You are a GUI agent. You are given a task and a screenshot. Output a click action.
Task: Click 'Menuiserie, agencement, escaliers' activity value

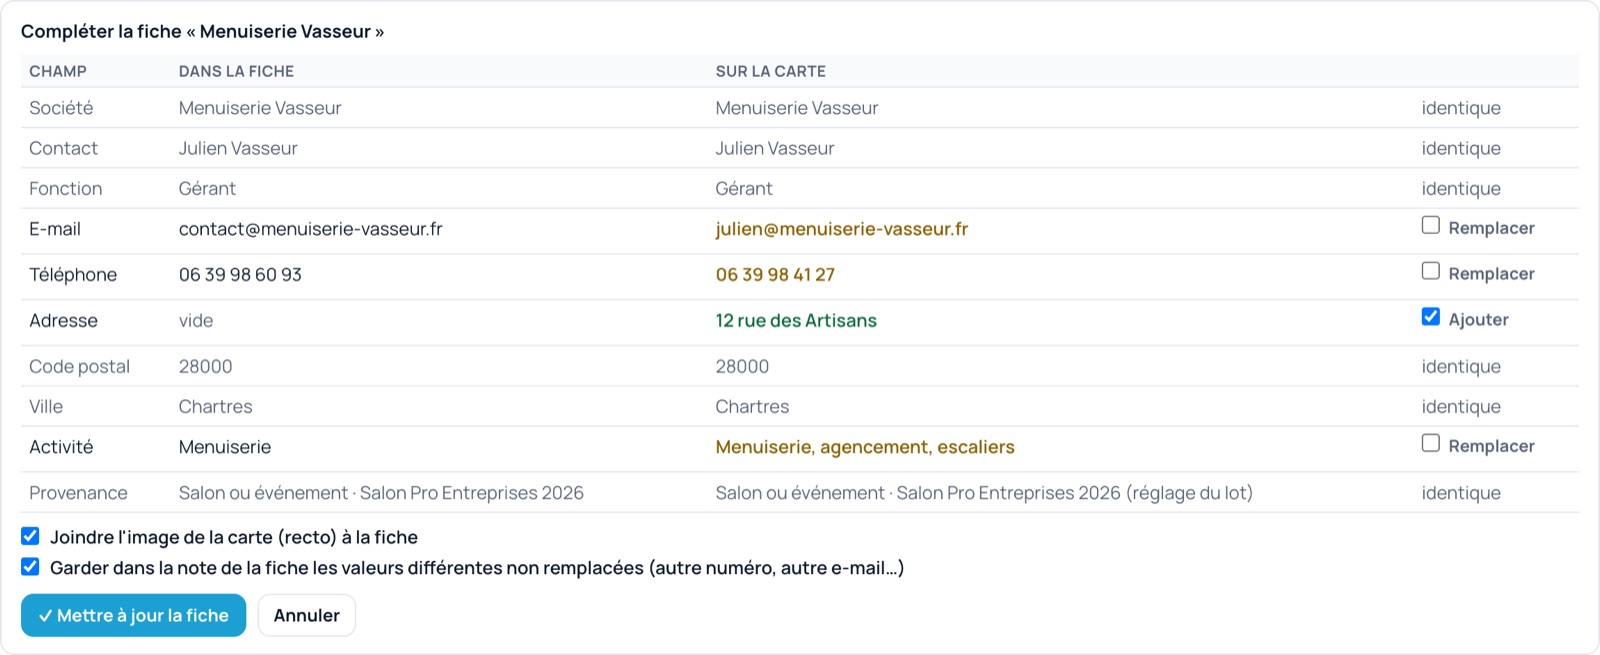pos(865,447)
